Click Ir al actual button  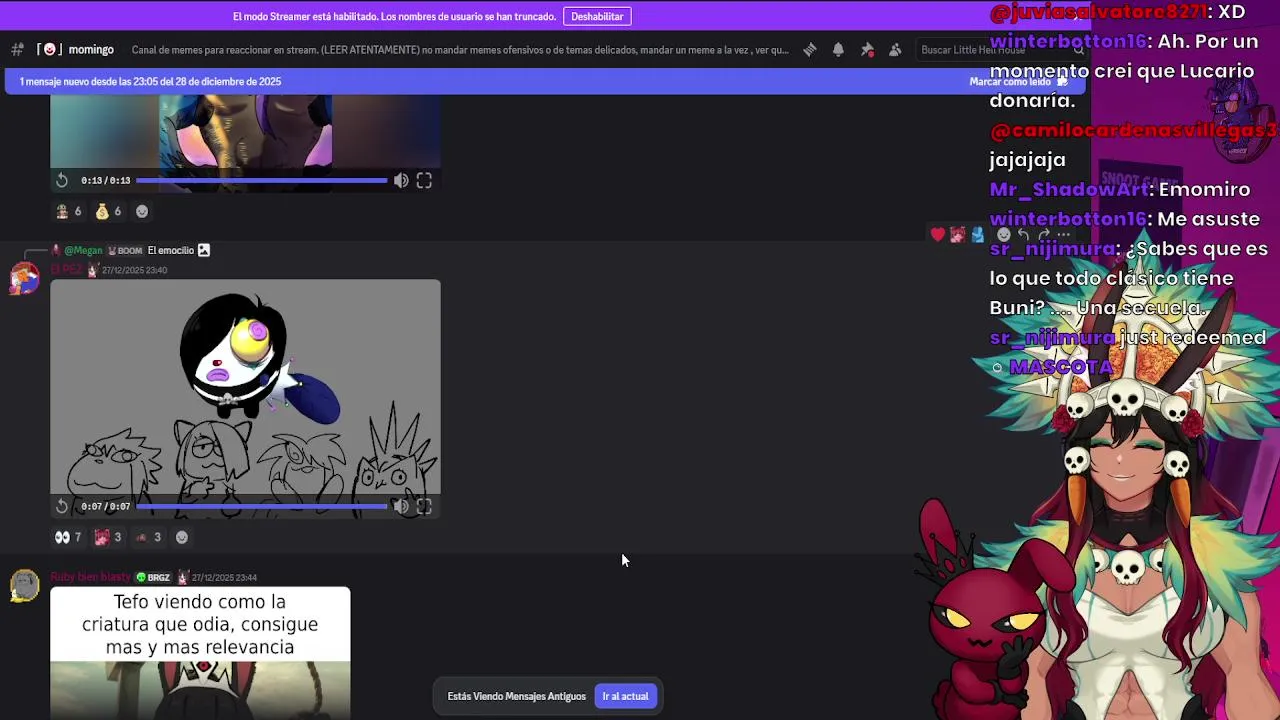pyautogui.click(x=625, y=696)
